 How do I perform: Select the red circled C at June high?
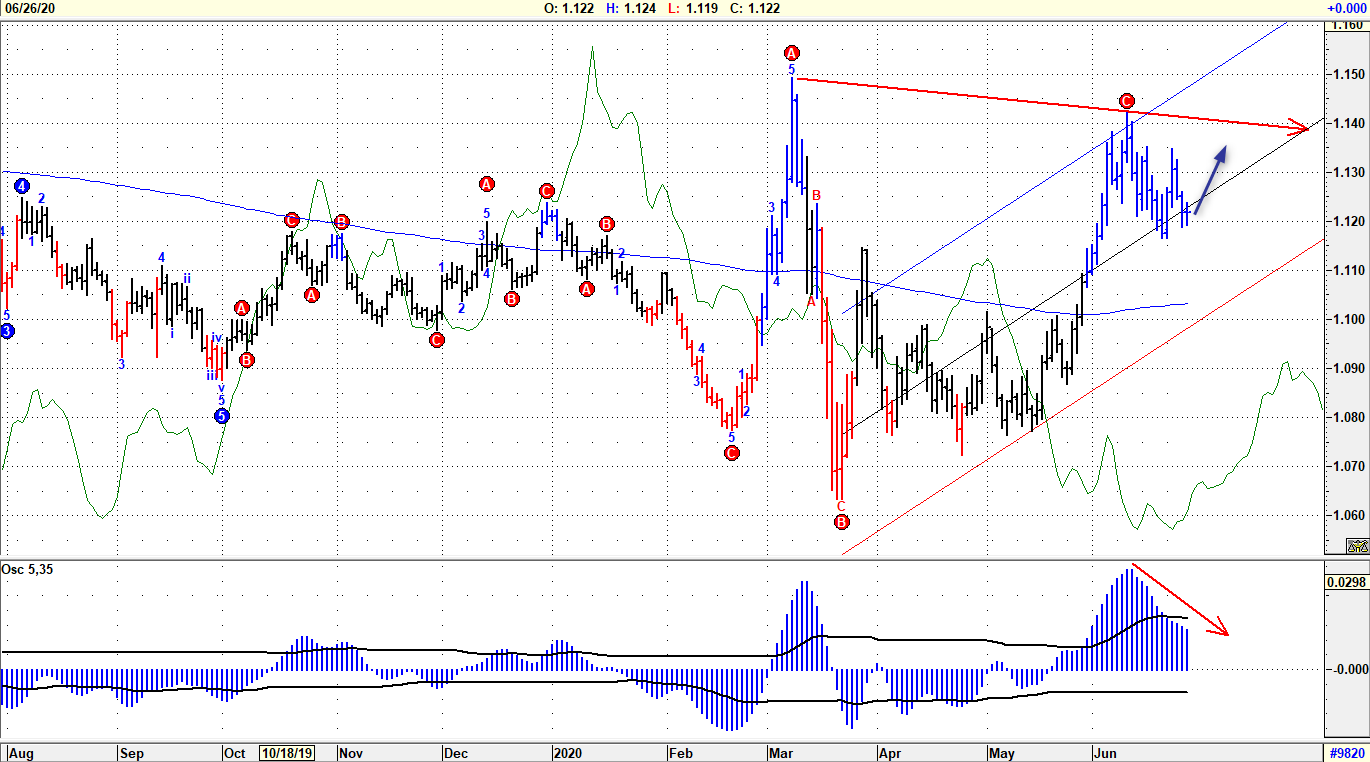coord(1127,101)
